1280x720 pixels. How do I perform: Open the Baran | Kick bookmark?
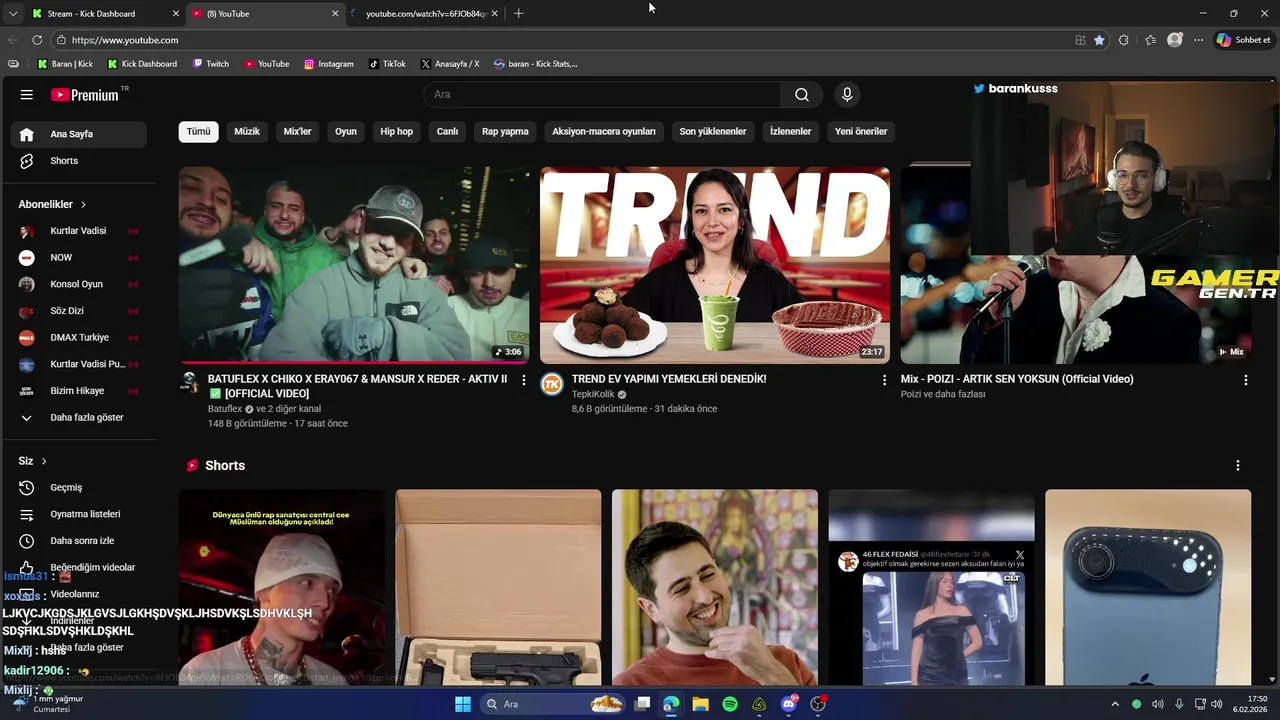[x=66, y=64]
